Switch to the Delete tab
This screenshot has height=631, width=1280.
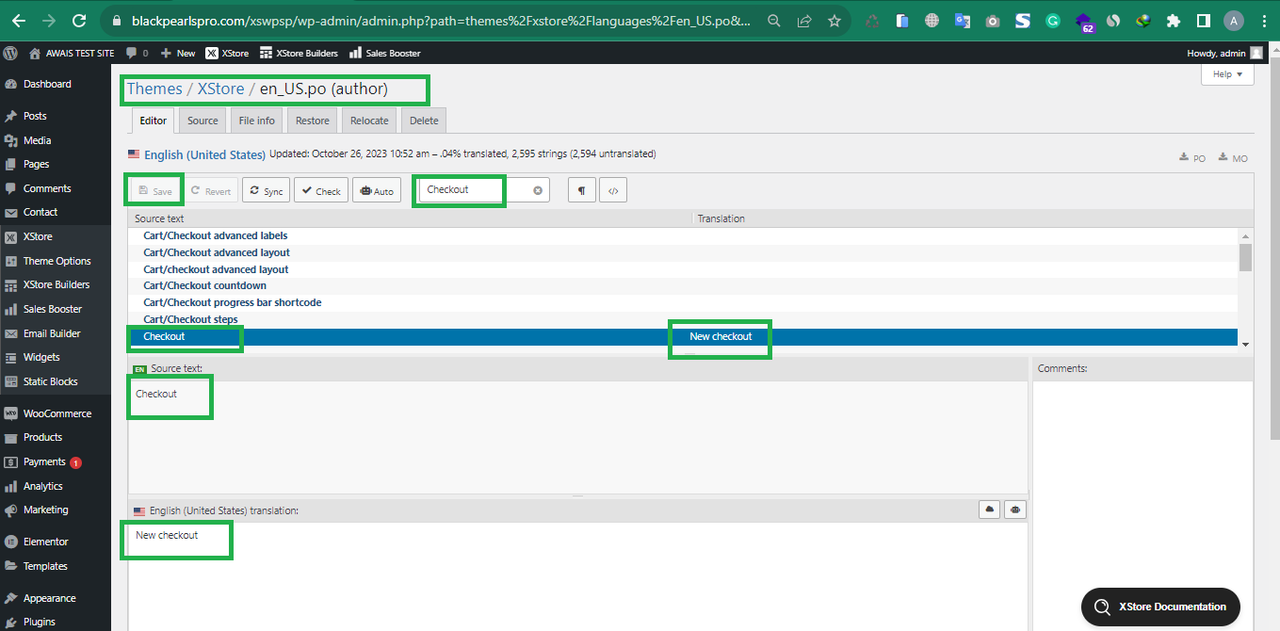pos(424,121)
